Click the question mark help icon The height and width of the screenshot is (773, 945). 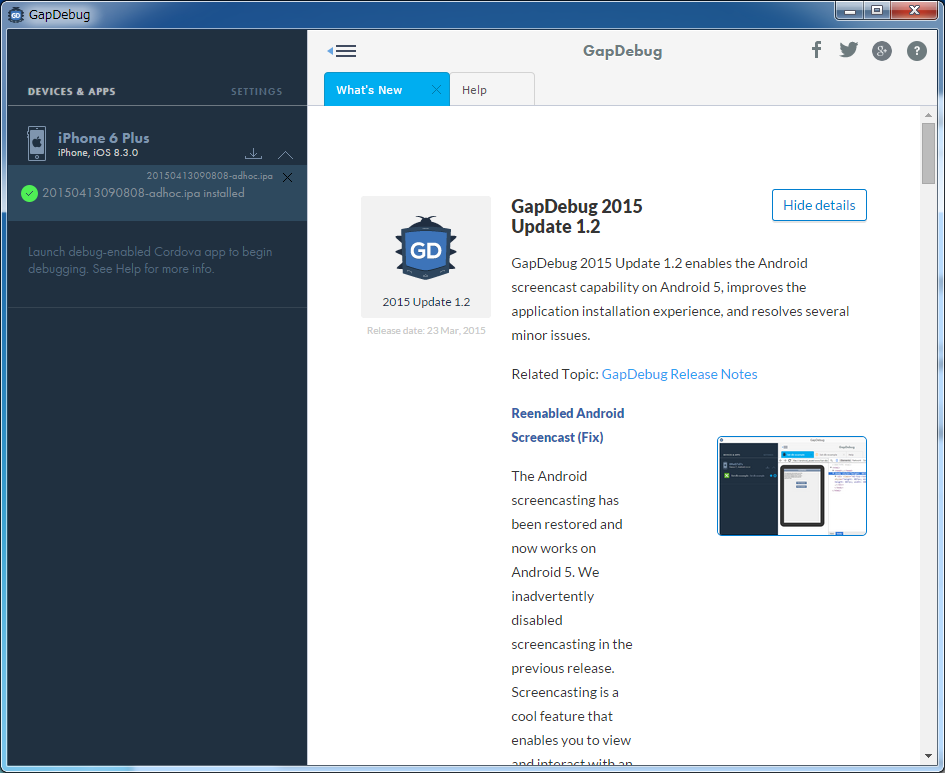(x=916, y=51)
